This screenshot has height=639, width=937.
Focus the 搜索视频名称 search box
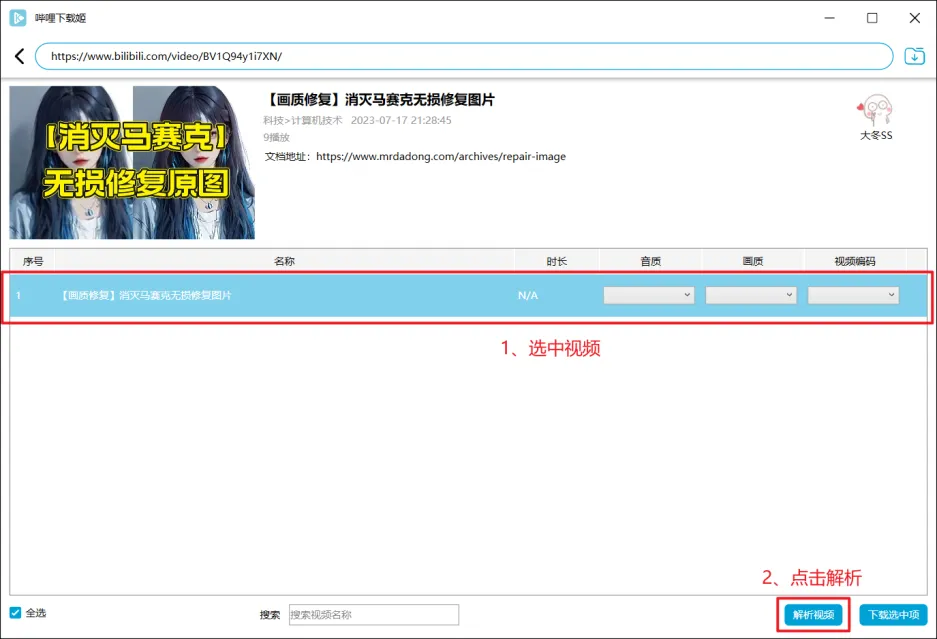click(373, 615)
